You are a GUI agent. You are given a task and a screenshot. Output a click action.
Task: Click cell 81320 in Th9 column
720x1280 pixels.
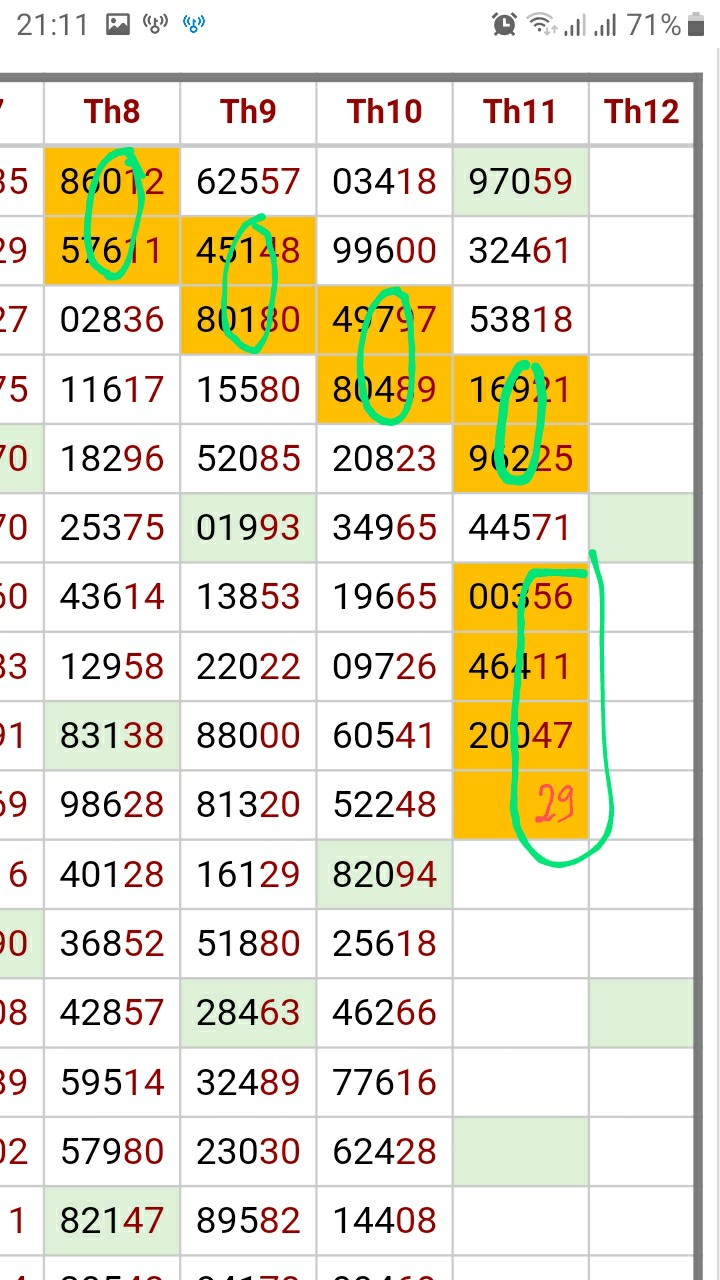tap(248, 805)
